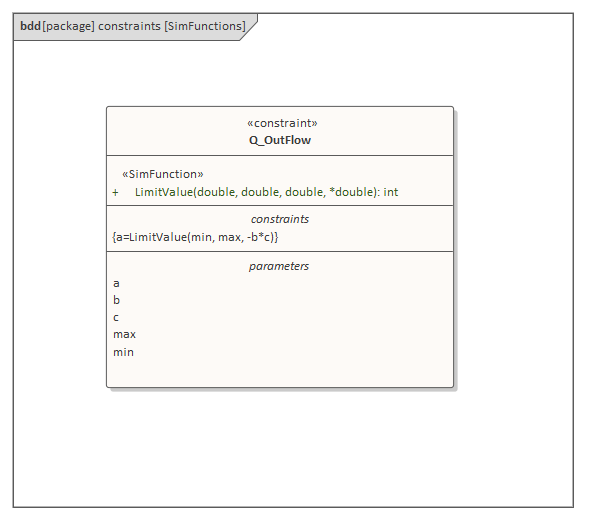Select the Q_OutFlow constraint block title
This screenshot has width=589, height=523.
[280, 140]
